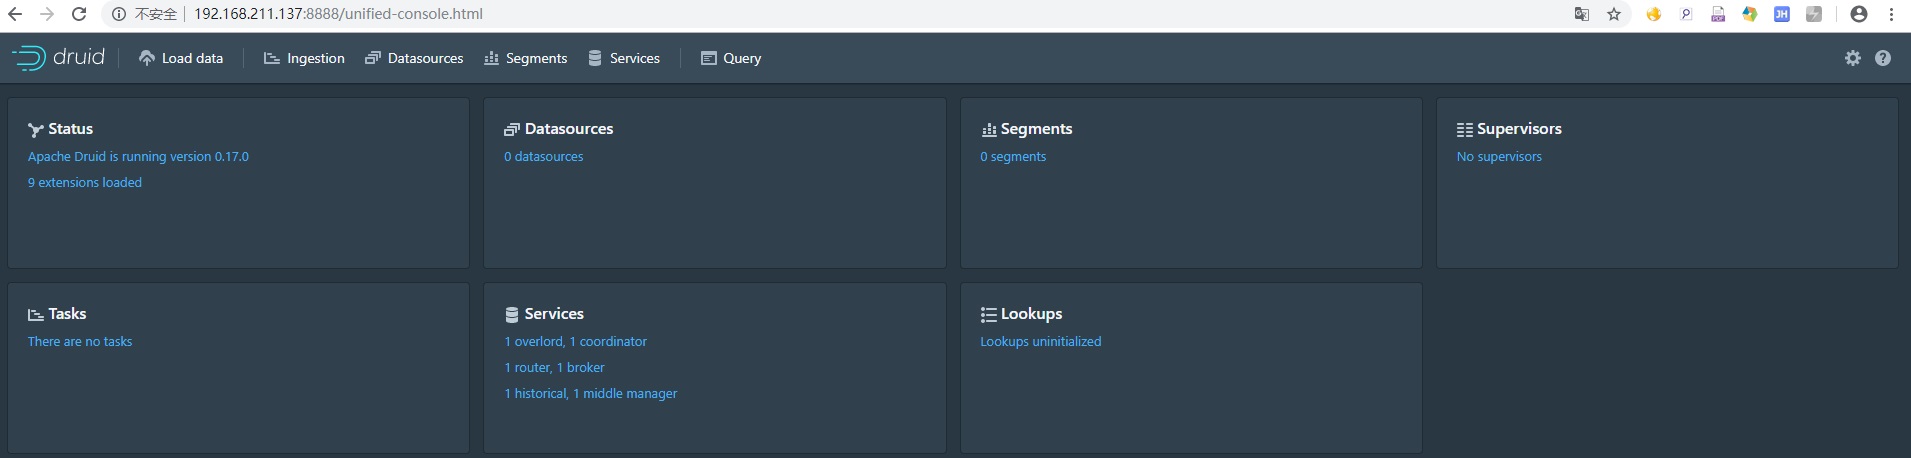Screen dimensions: 1911x458
Task: Click the Apache Druid version 0.17.0 link
Action: point(138,156)
